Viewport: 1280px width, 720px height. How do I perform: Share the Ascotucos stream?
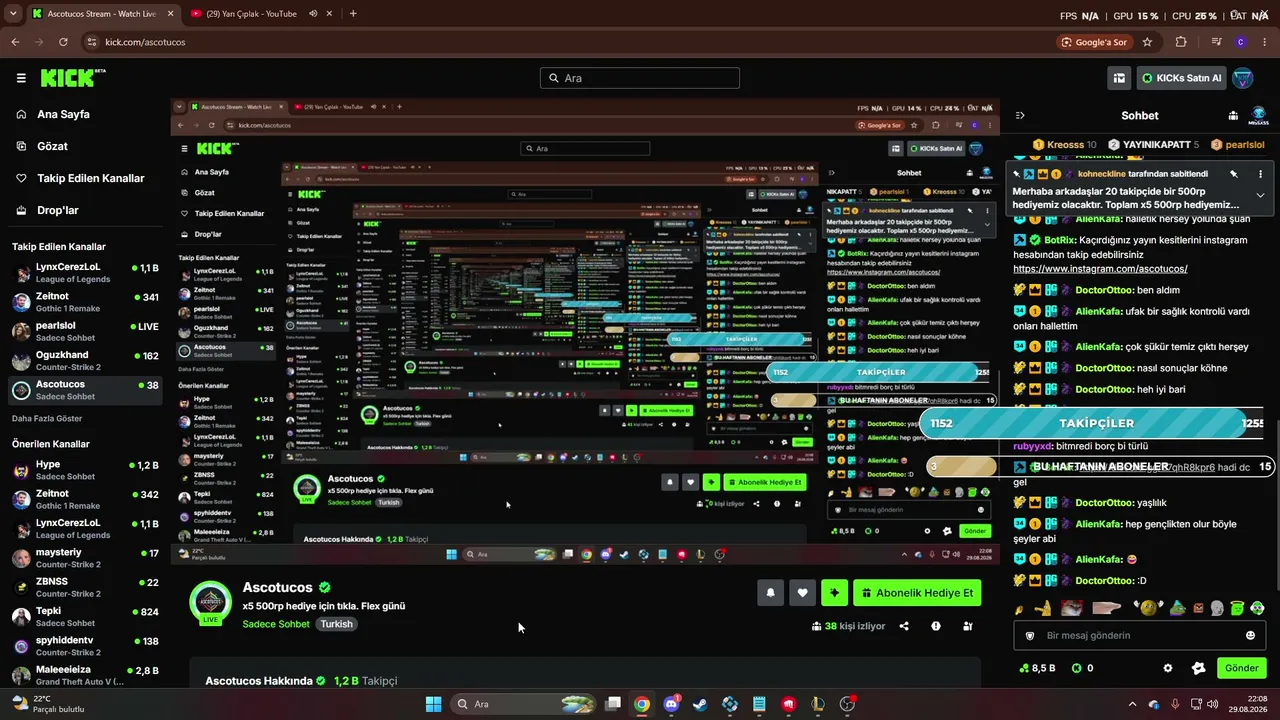[x=904, y=626]
